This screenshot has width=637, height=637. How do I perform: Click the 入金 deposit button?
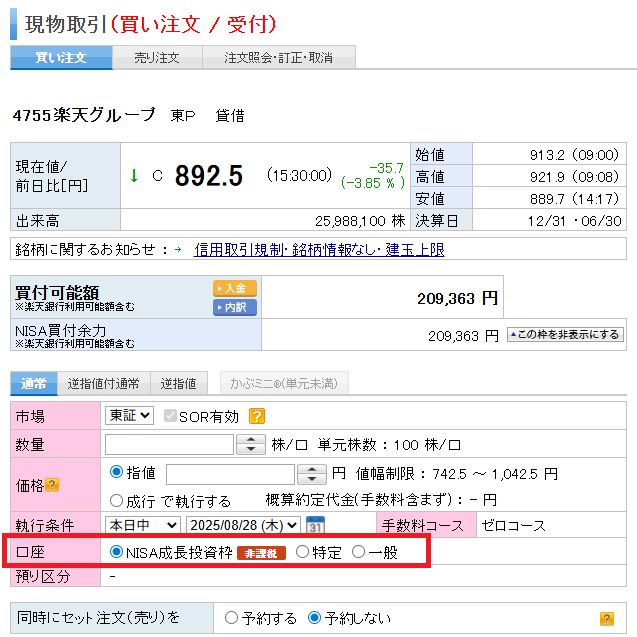235,288
